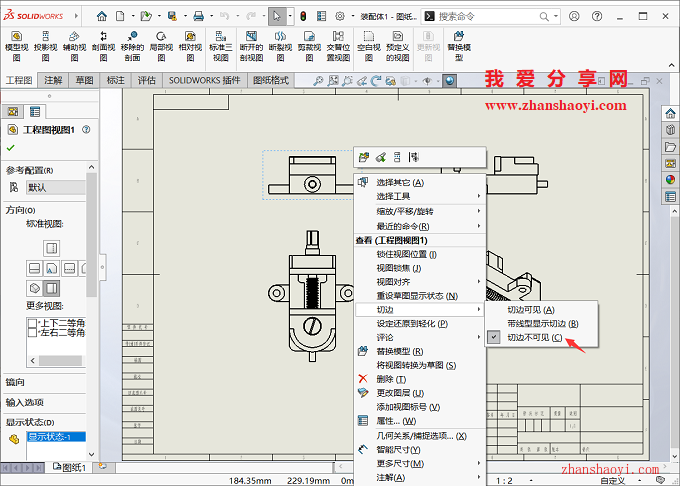Choose 属性... (W) in the context menu

(x=420, y=421)
